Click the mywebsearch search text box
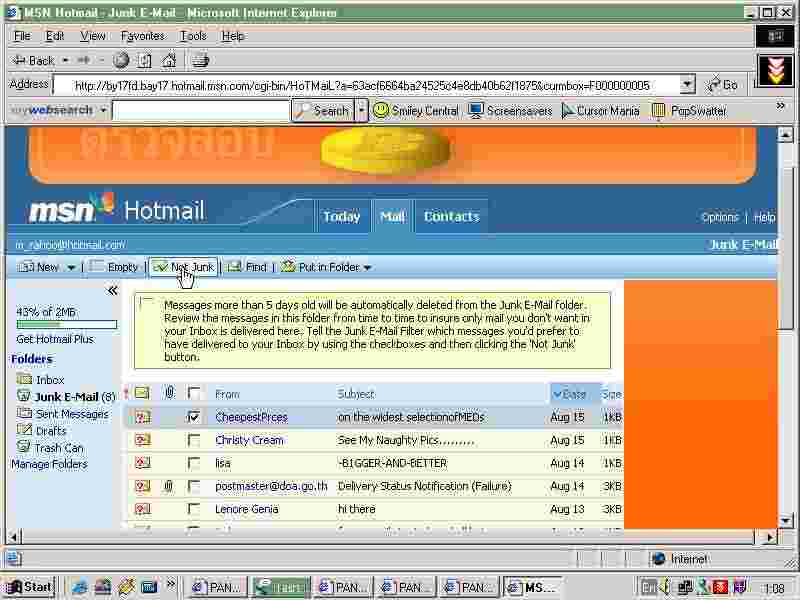The image size is (800, 600). point(201,110)
